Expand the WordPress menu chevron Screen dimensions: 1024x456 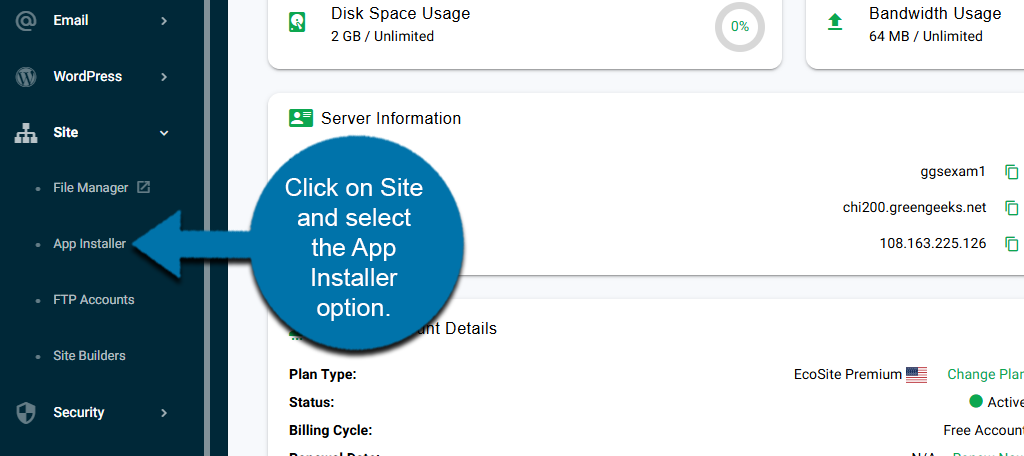[x=164, y=77]
